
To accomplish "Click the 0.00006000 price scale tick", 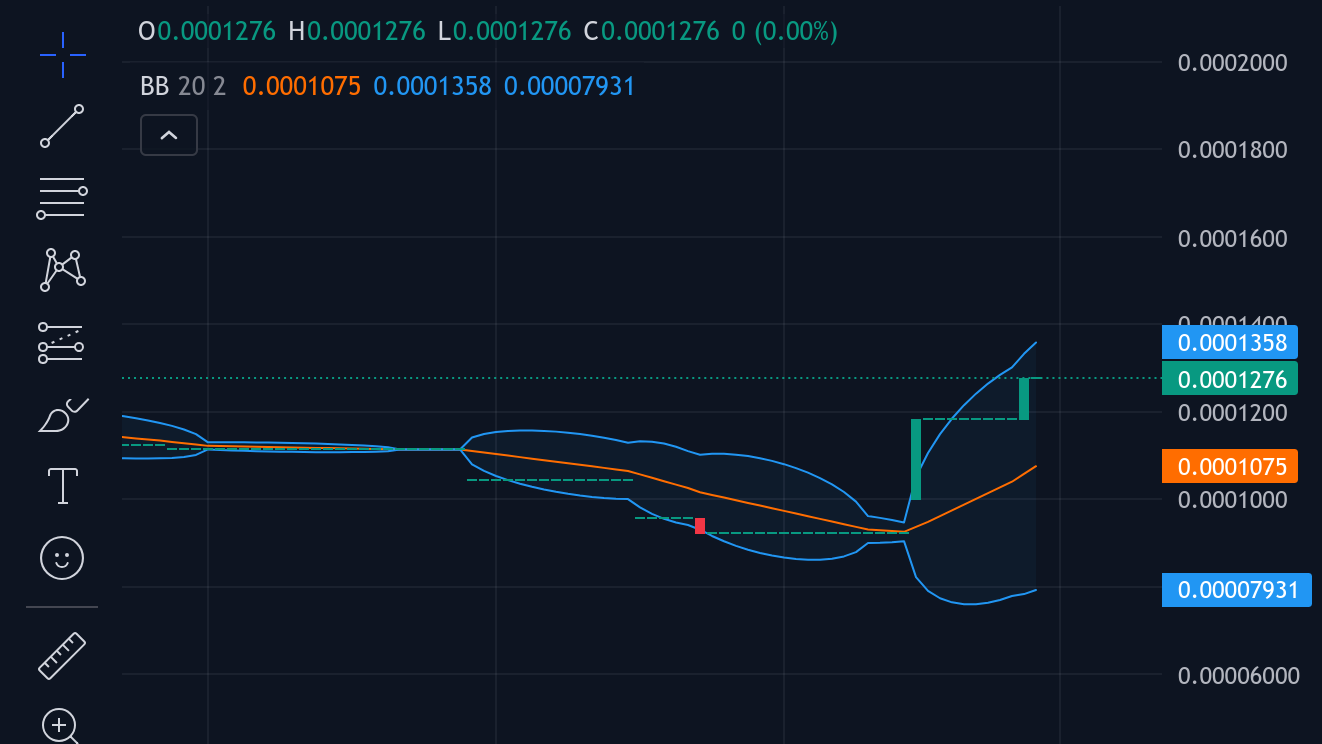I will [x=1239, y=675].
